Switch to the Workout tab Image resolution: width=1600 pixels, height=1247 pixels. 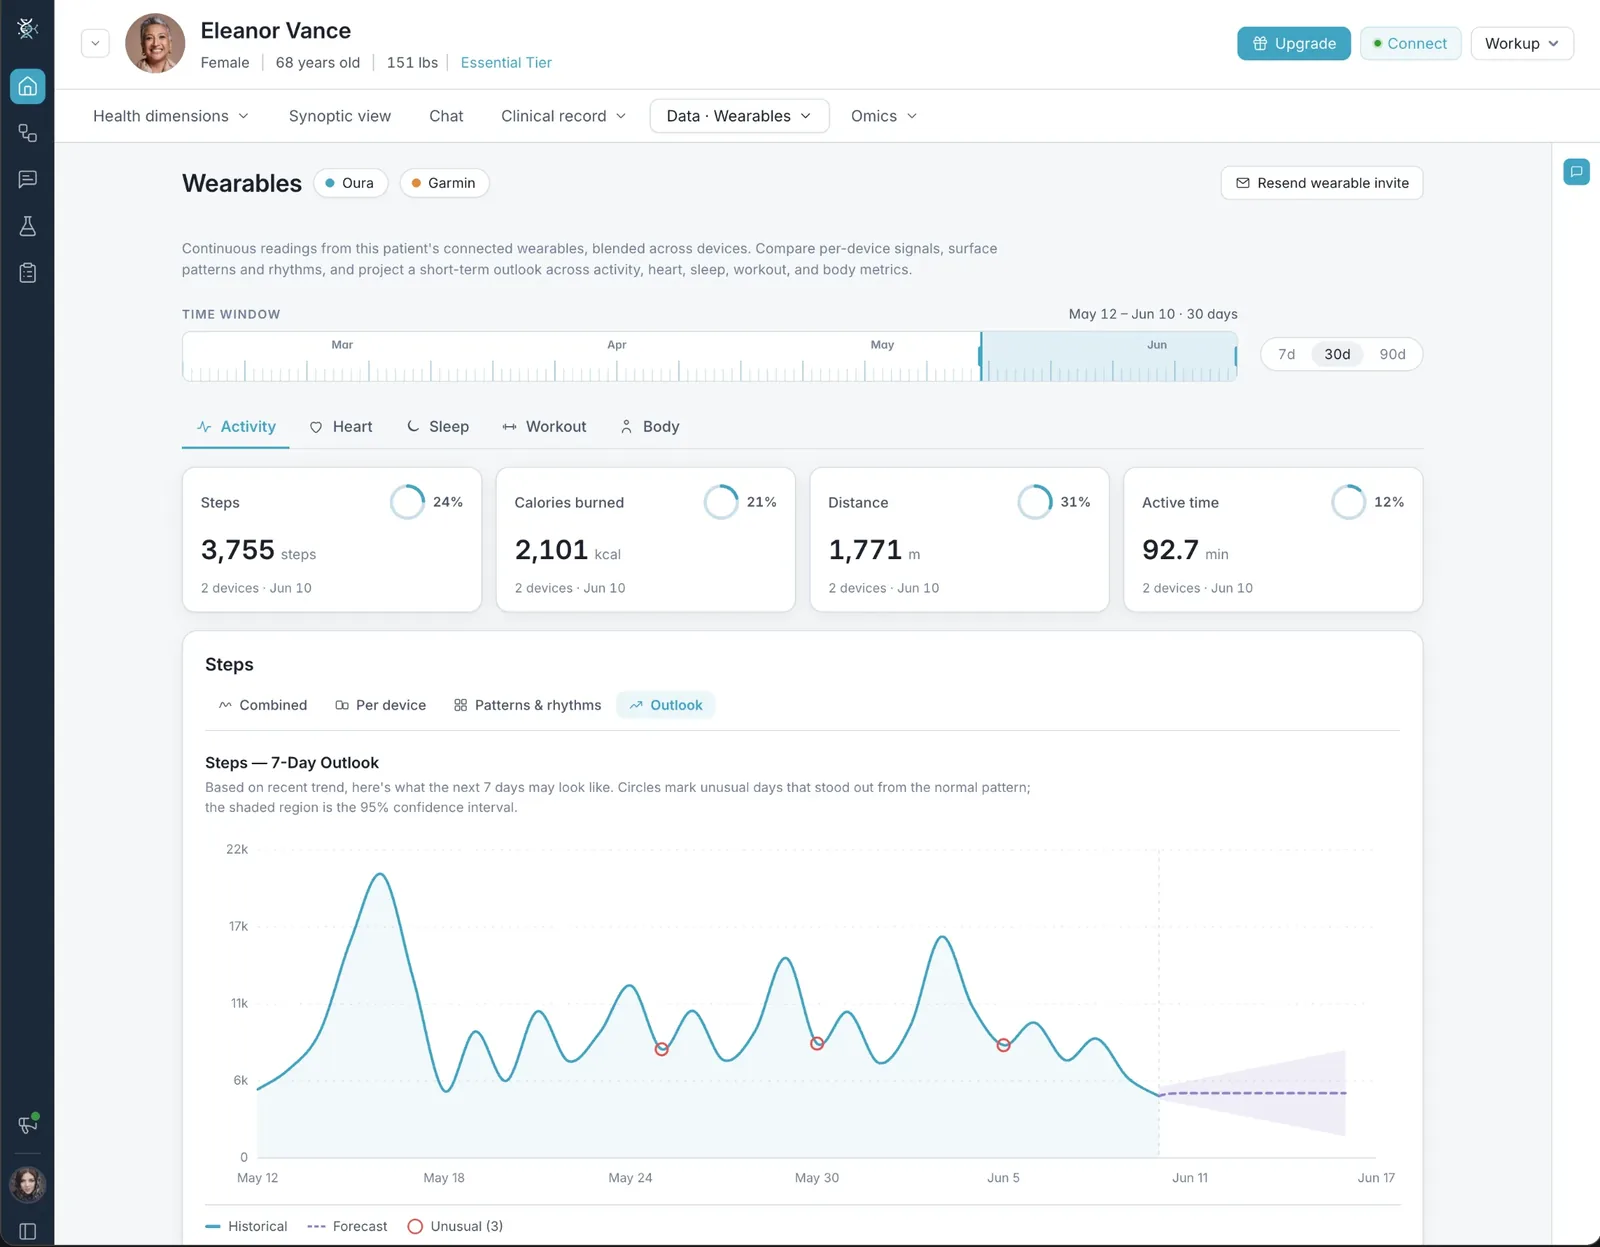point(544,427)
